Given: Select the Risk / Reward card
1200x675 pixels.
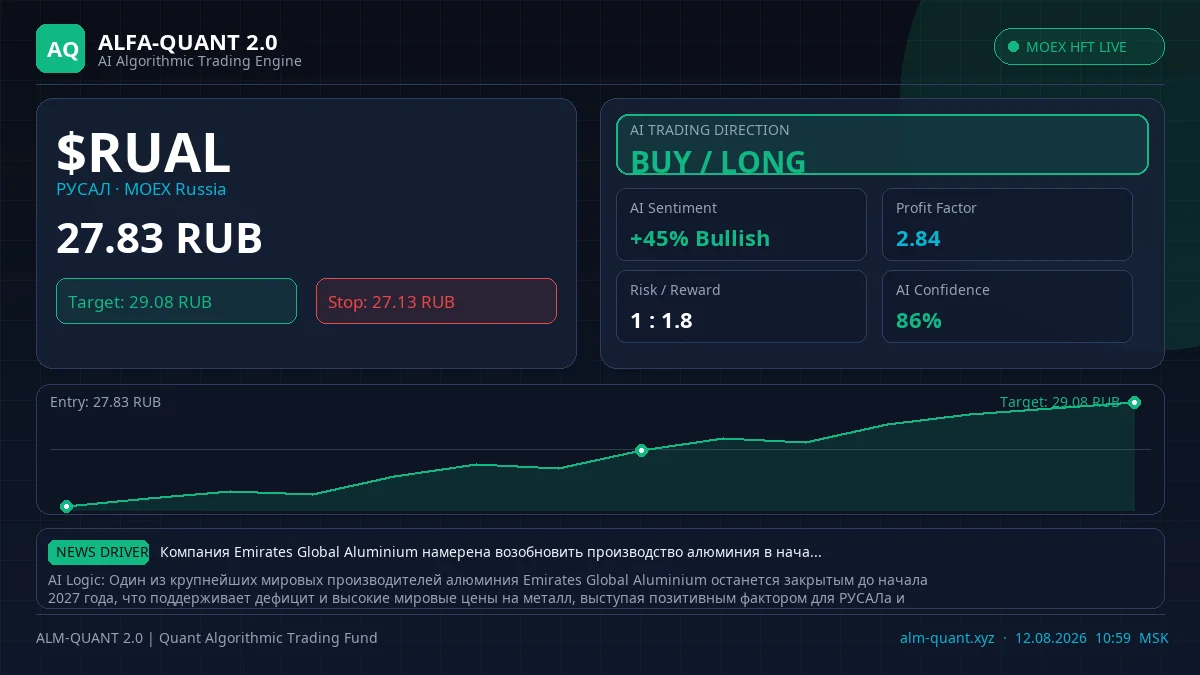Looking at the screenshot, I should click(x=741, y=307).
